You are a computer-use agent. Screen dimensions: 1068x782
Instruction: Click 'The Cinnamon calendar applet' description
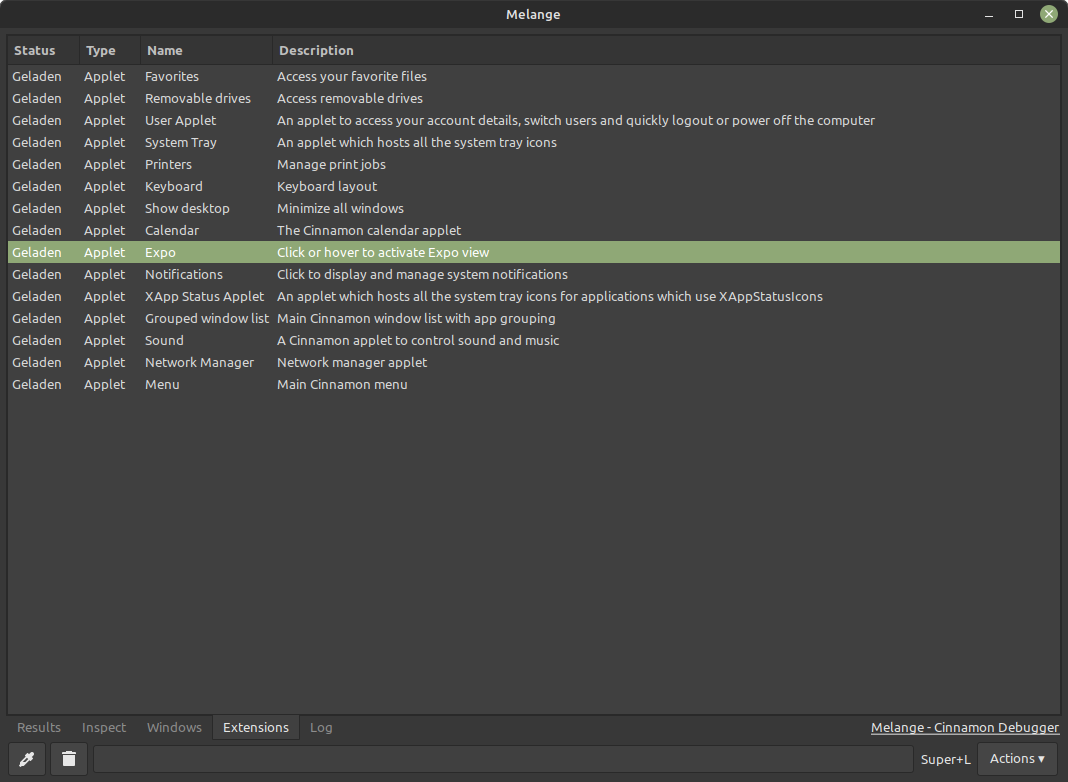[368, 231]
